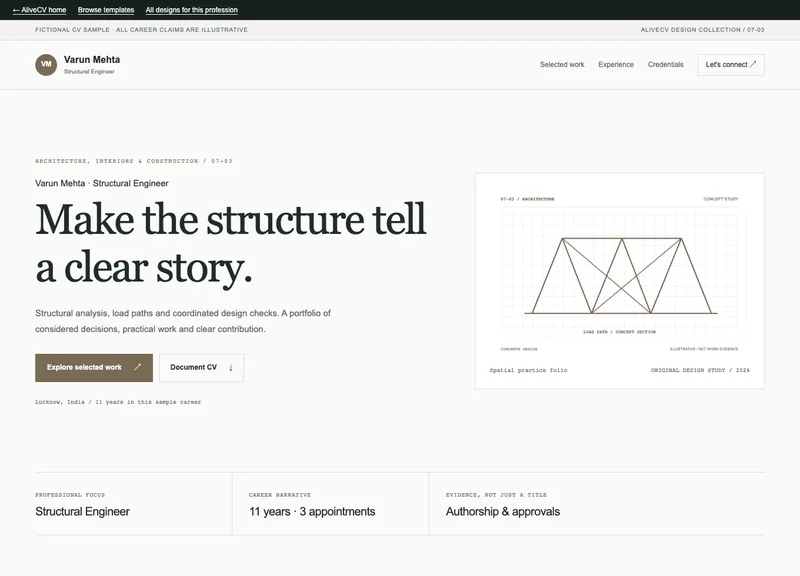This screenshot has width=800, height=576.
Task: Open the Selected work nav item
Action: point(562,64)
